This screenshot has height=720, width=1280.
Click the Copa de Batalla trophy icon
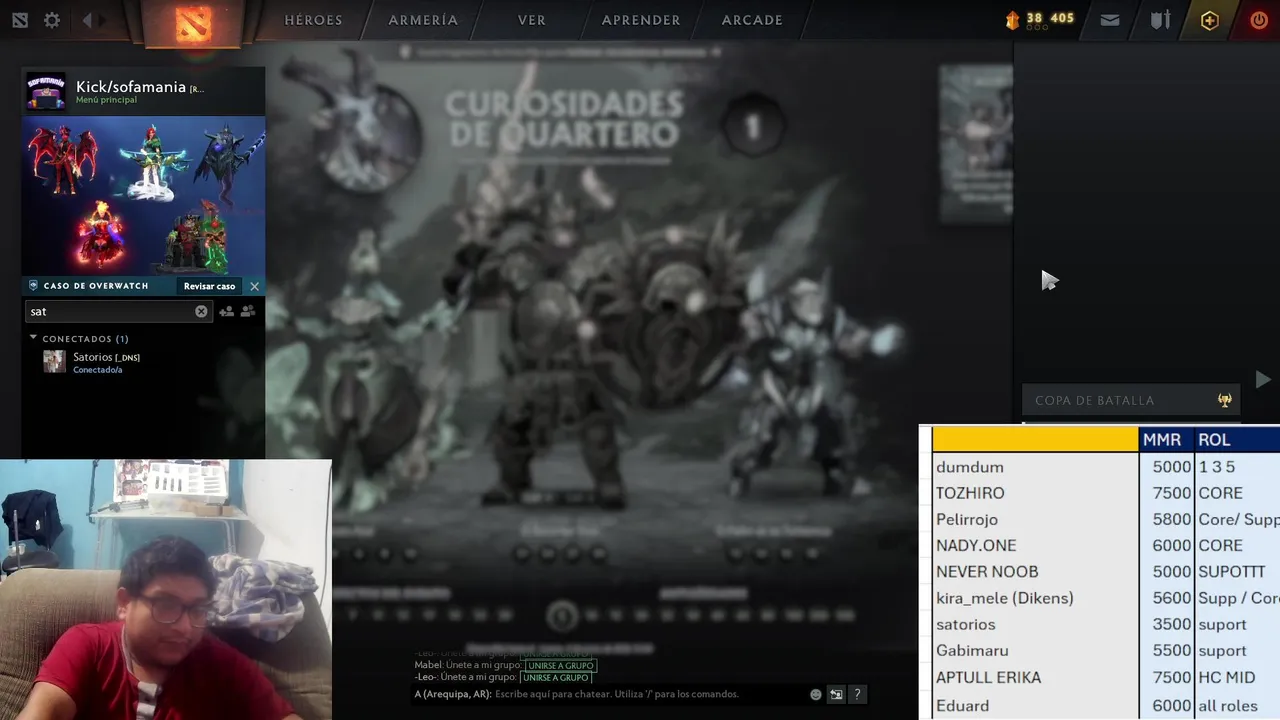pyautogui.click(x=1224, y=400)
